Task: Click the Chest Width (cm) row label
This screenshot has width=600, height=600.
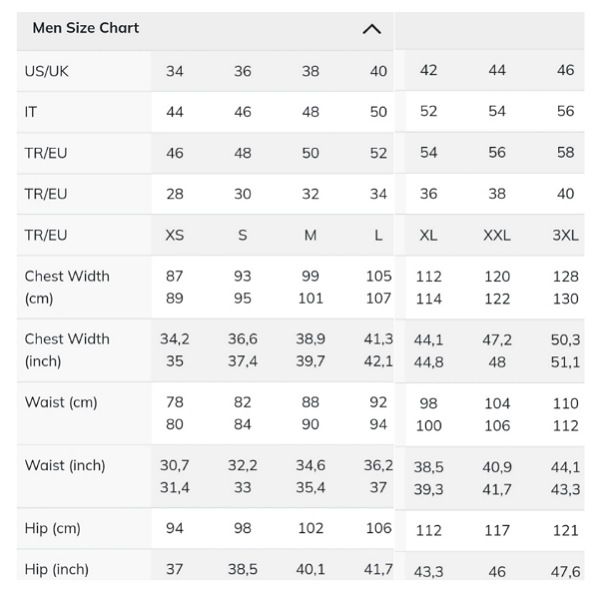Action: point(67,287)
